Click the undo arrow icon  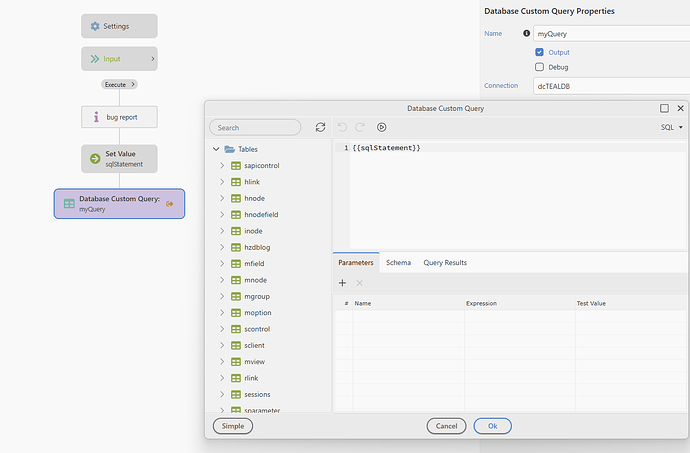pos(343,128)
